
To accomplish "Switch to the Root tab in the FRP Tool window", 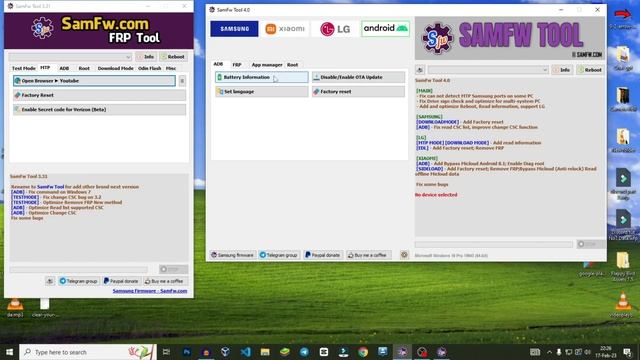I will 84,68.
